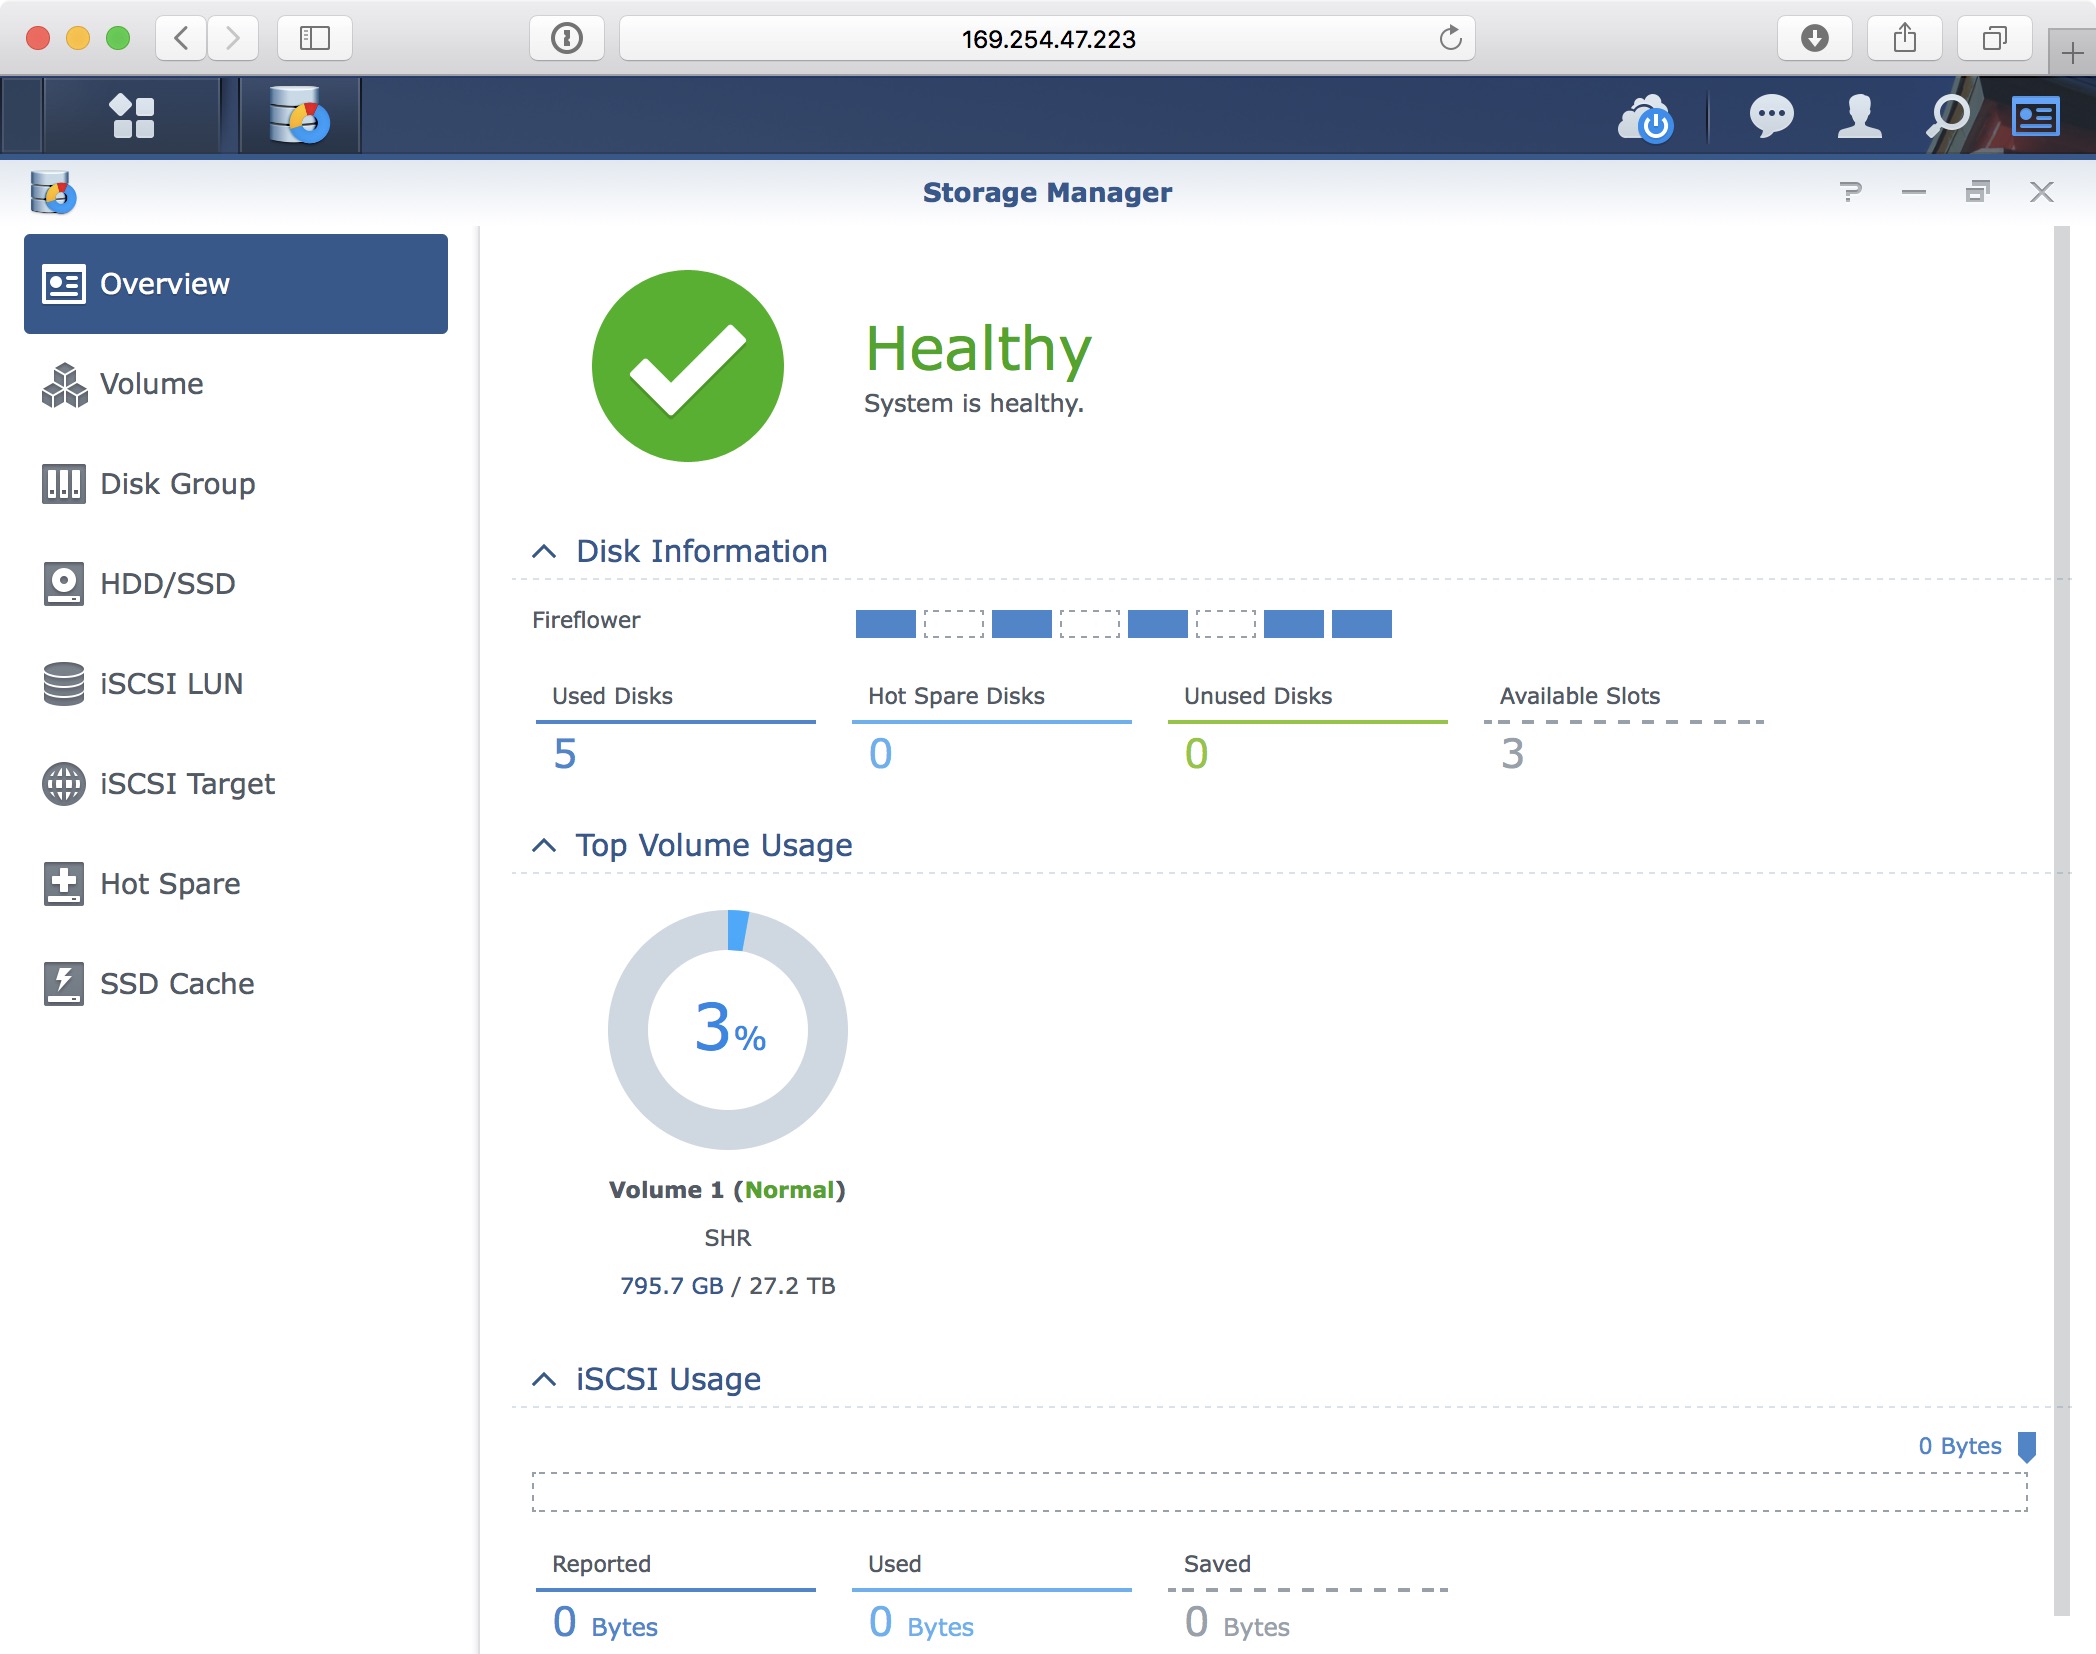Click the first Fireflower disk slot
The image size is (2096, 1654).
coord(885,624)
